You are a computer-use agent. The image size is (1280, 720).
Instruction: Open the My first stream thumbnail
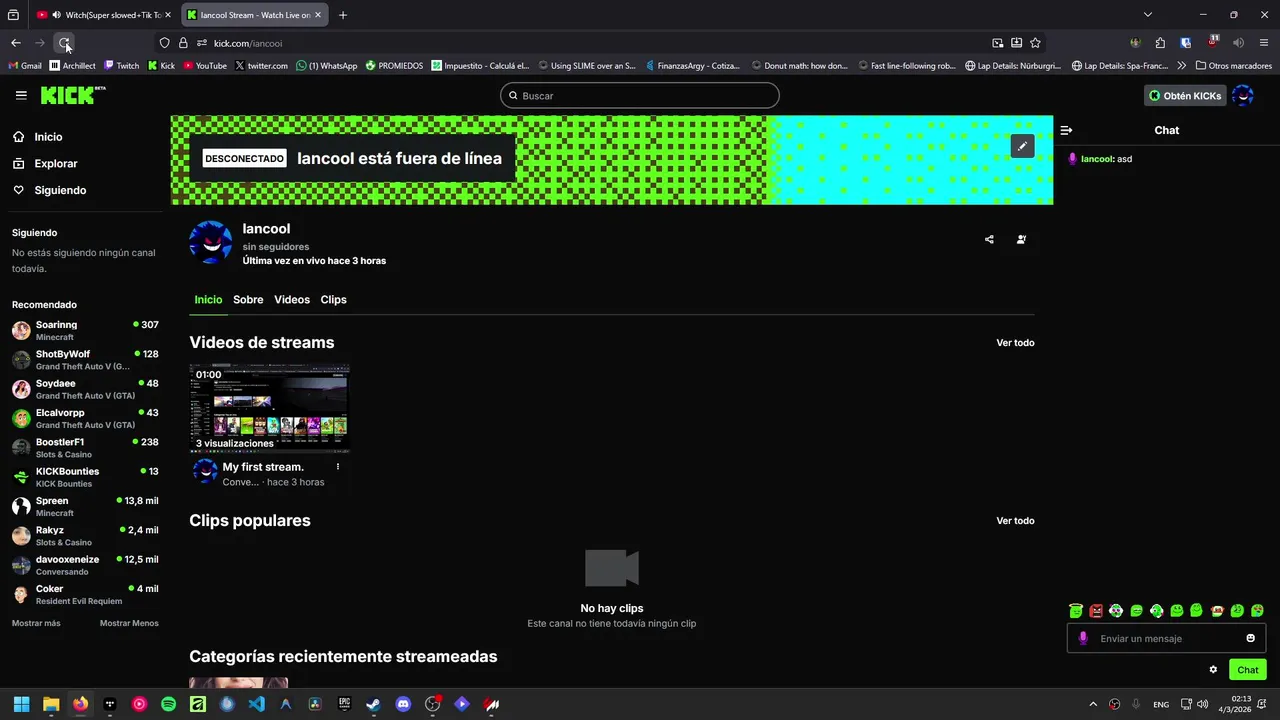[269, 408]
